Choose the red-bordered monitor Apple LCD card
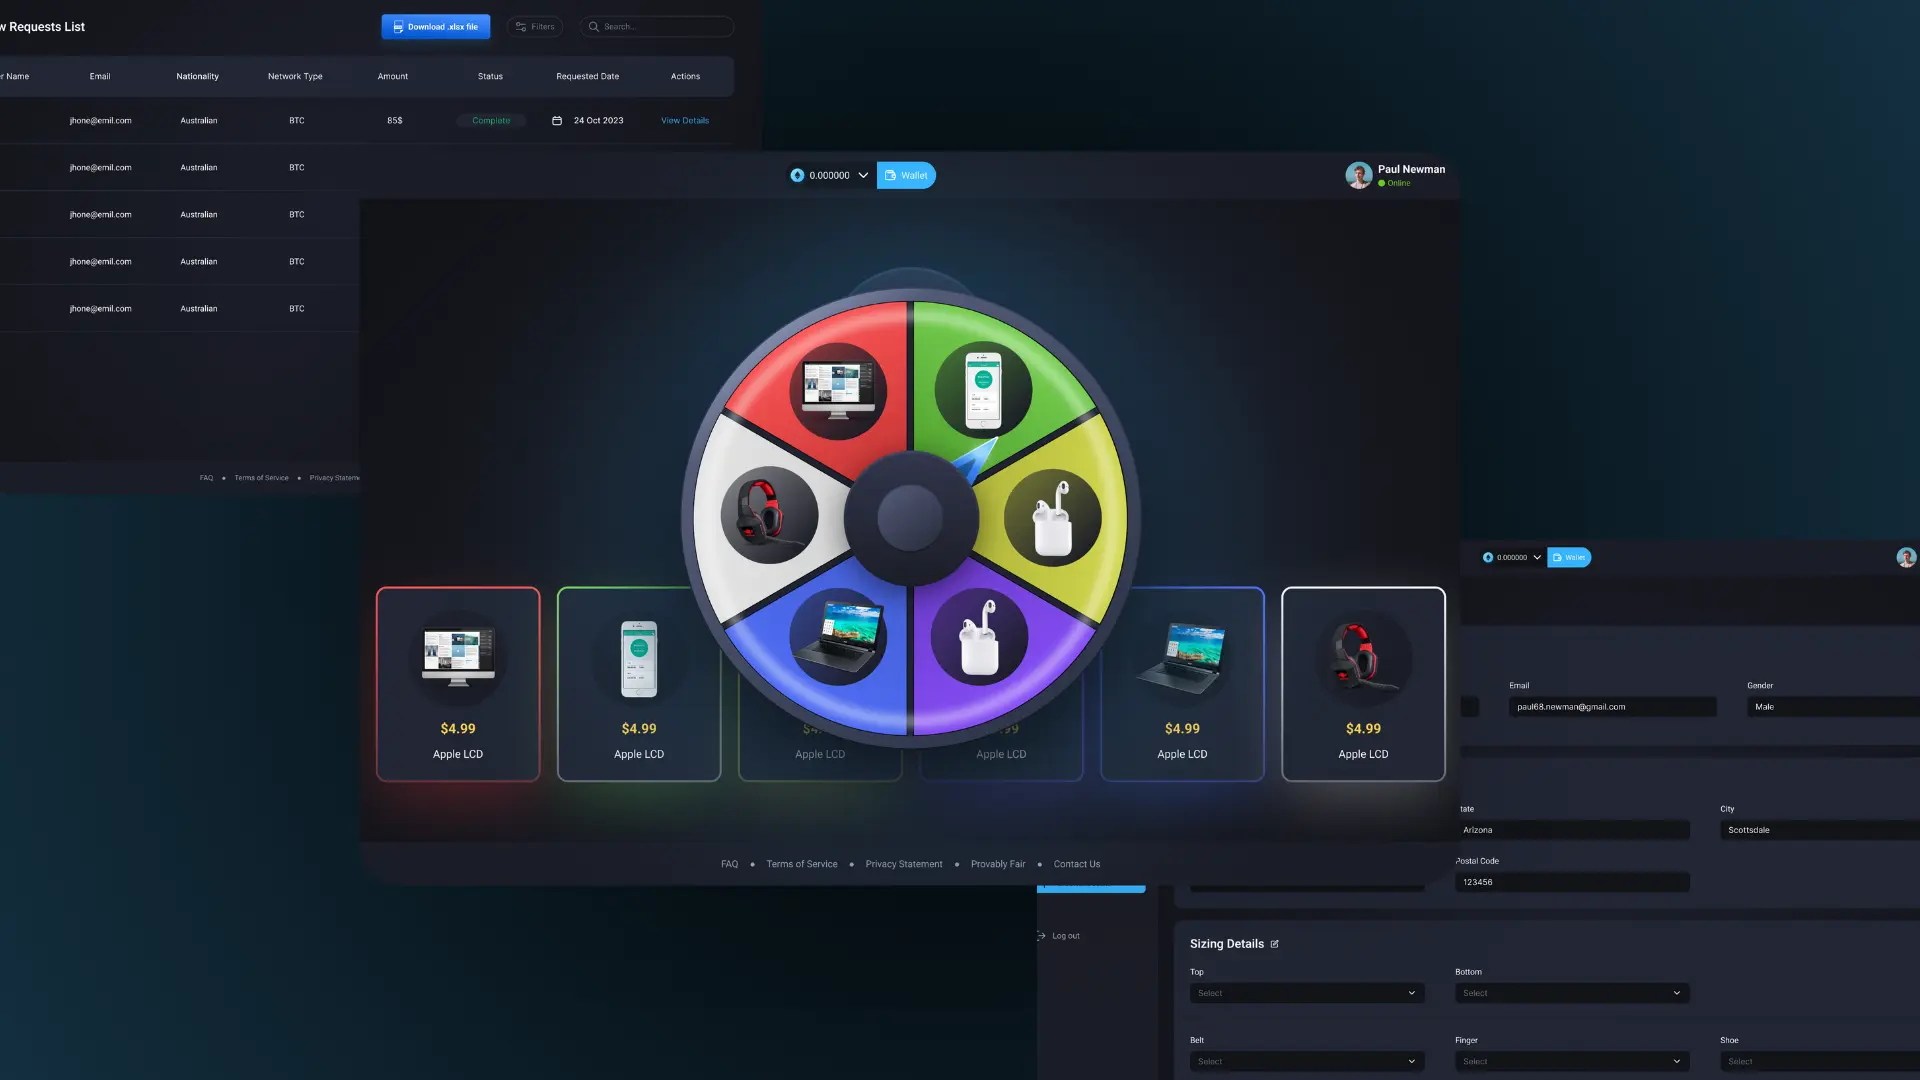1920x1080 pixels. coord(458,684)
